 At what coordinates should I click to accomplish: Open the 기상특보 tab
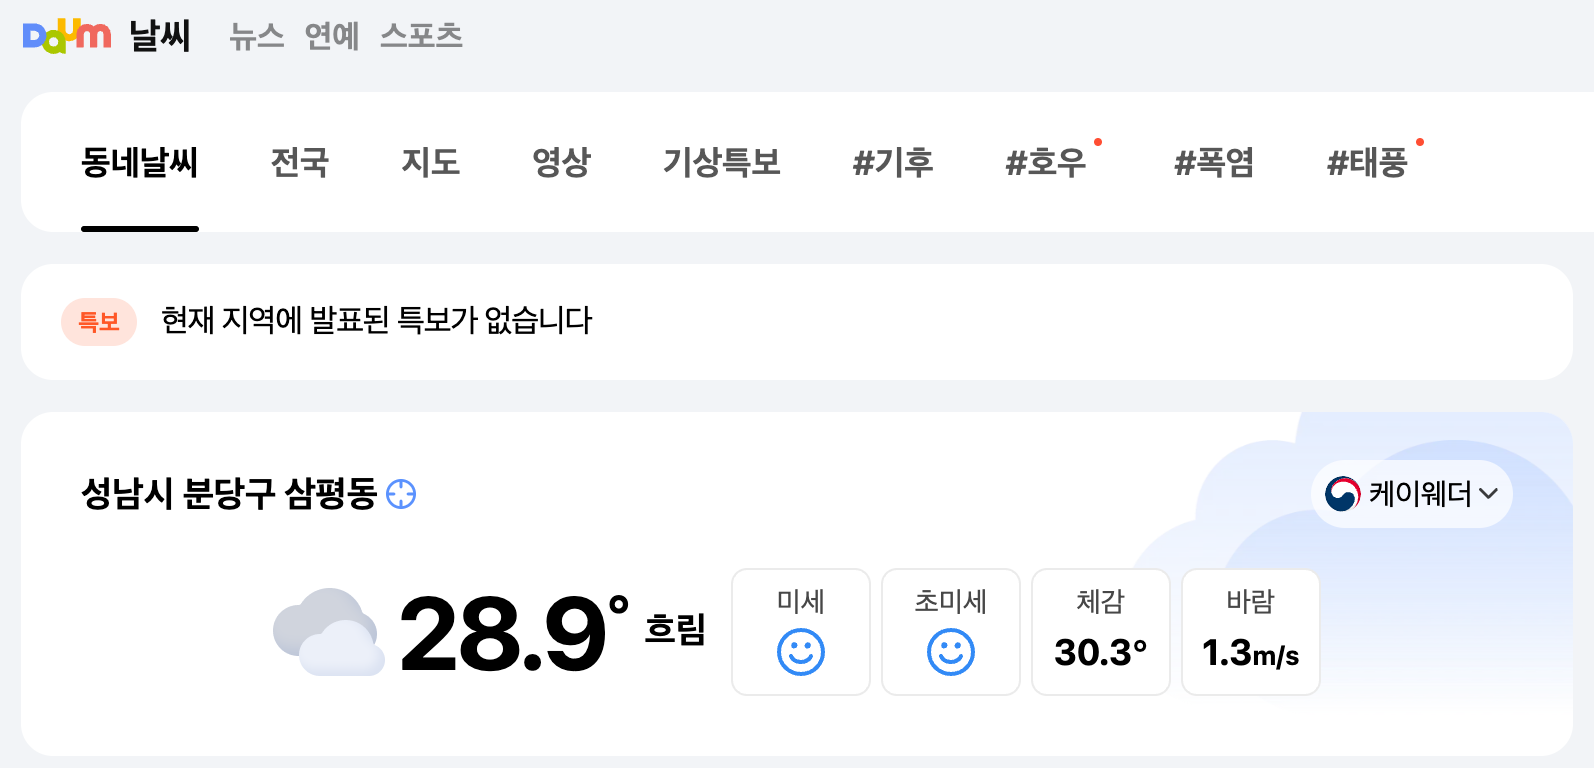(x=723, y=163)
